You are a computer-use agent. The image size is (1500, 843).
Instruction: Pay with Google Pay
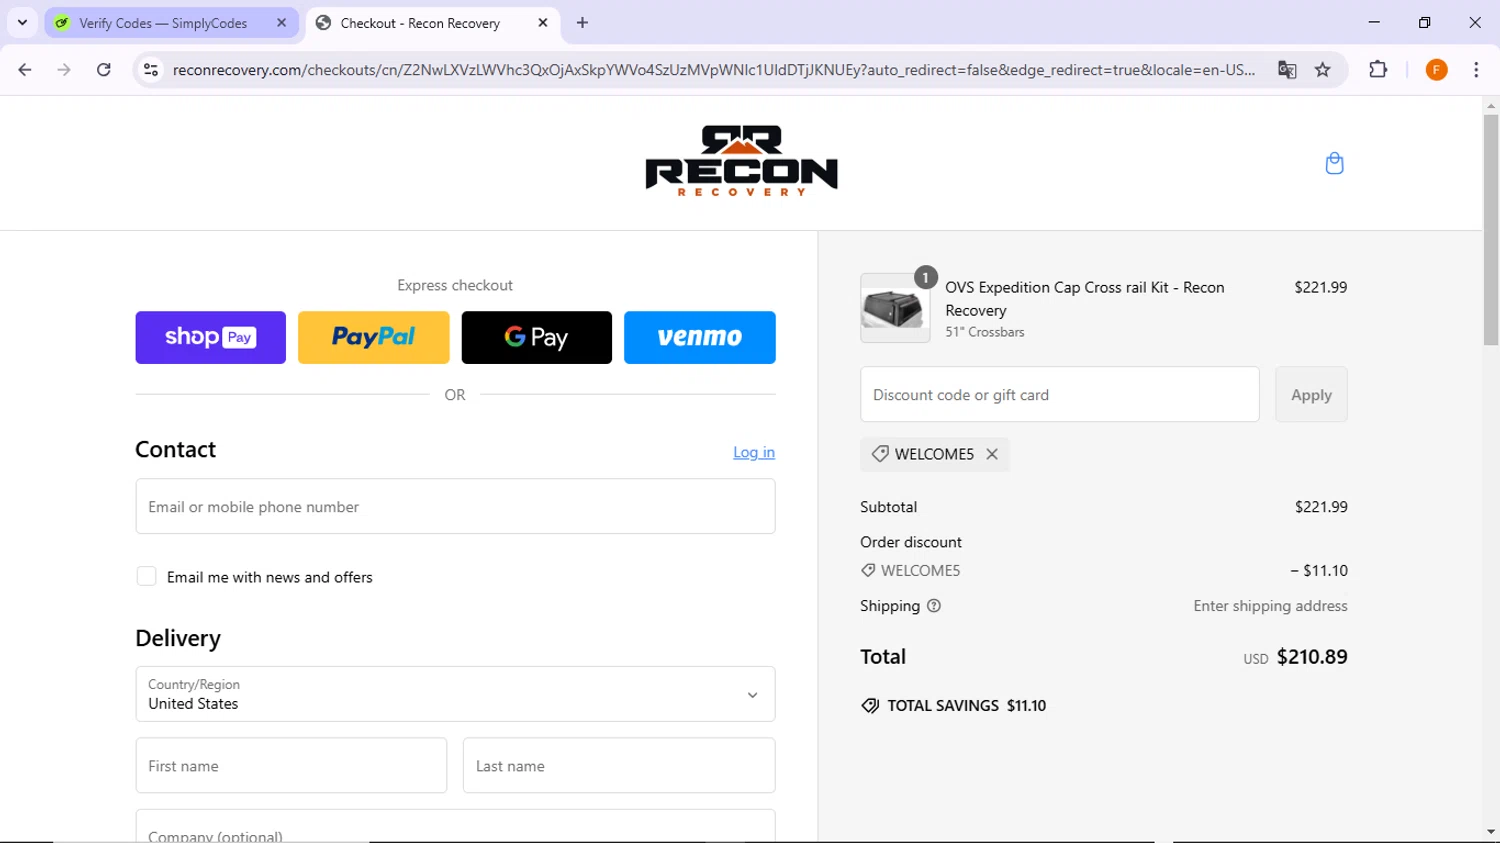(x=537, y=337)
